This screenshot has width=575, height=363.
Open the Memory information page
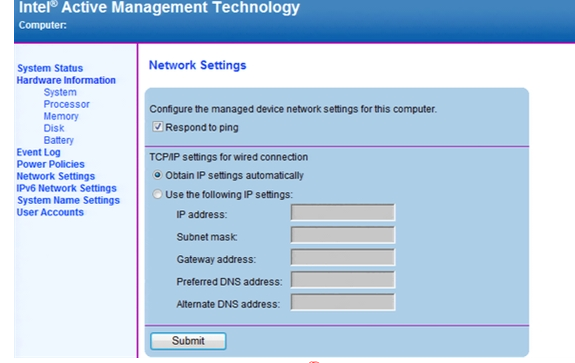[x=61, y=116]
